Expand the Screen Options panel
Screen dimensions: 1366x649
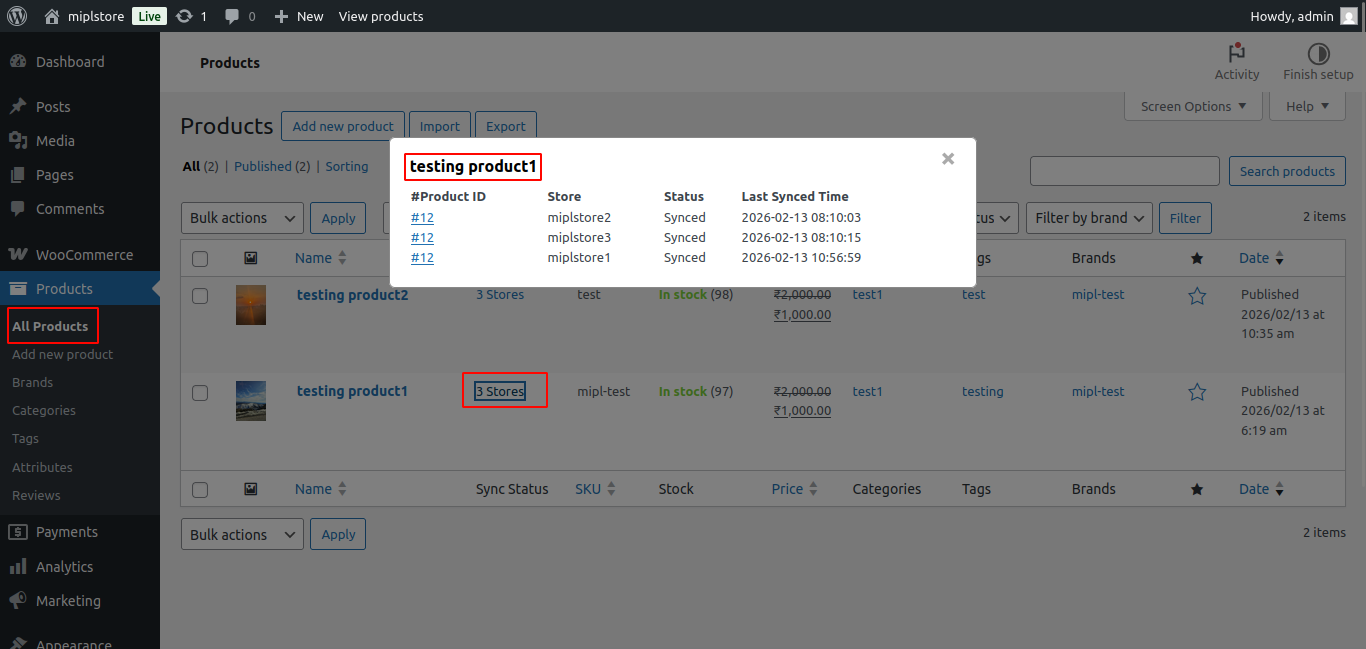click(x=1194, y=106)
